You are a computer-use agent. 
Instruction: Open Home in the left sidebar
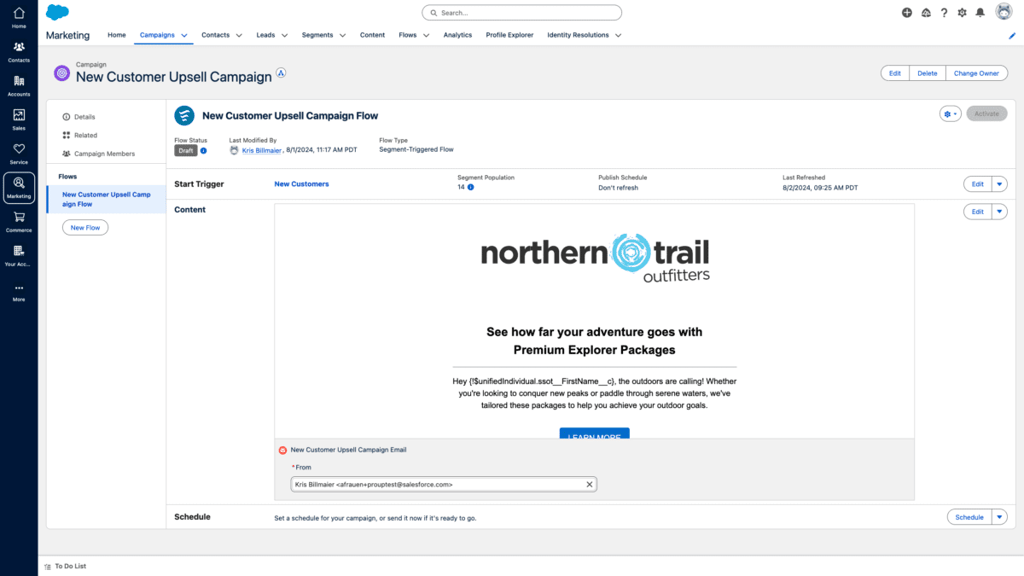click(19, 17)
